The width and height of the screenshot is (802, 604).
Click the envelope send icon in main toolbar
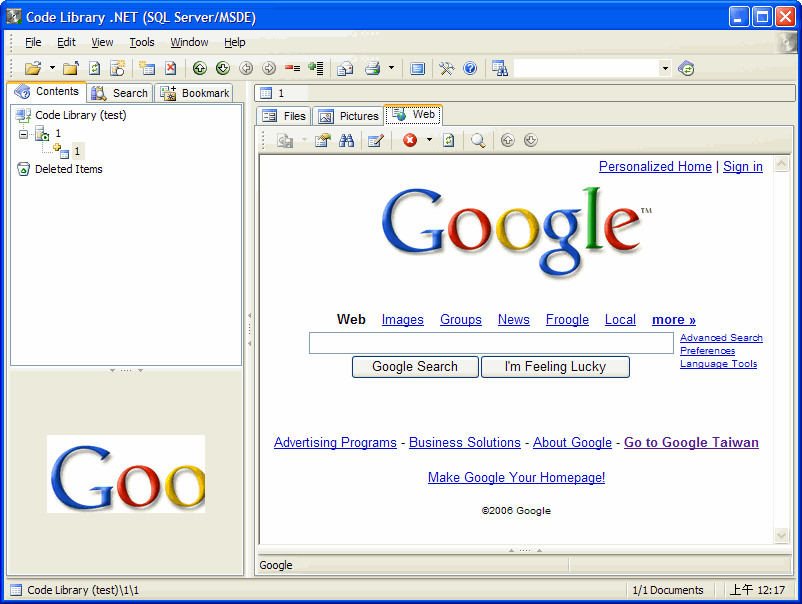point(345,68)
